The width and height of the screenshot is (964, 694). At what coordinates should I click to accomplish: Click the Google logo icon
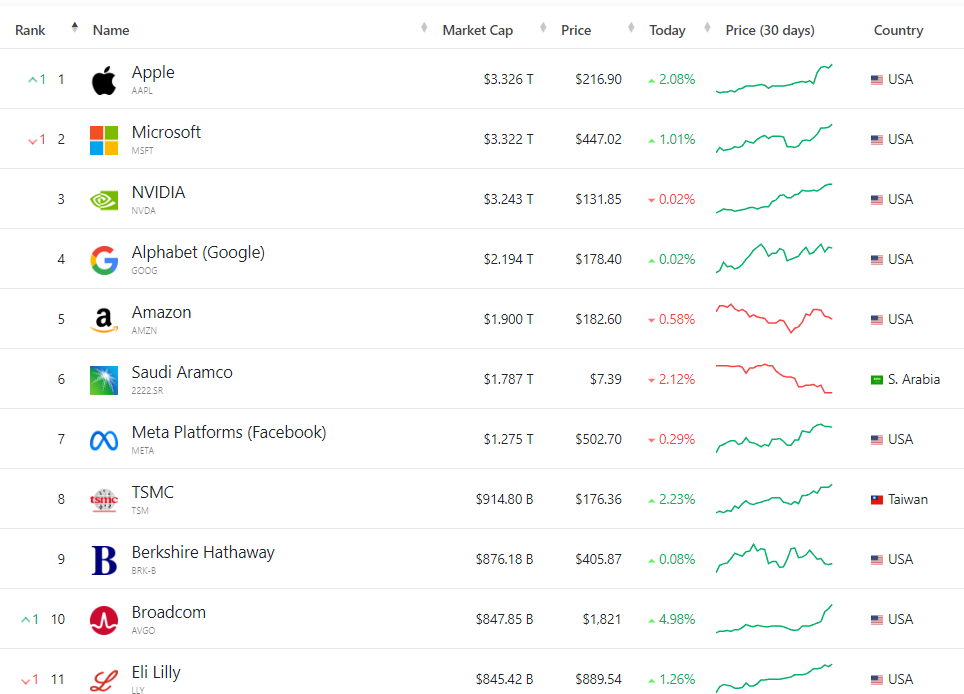coord(104,260)
